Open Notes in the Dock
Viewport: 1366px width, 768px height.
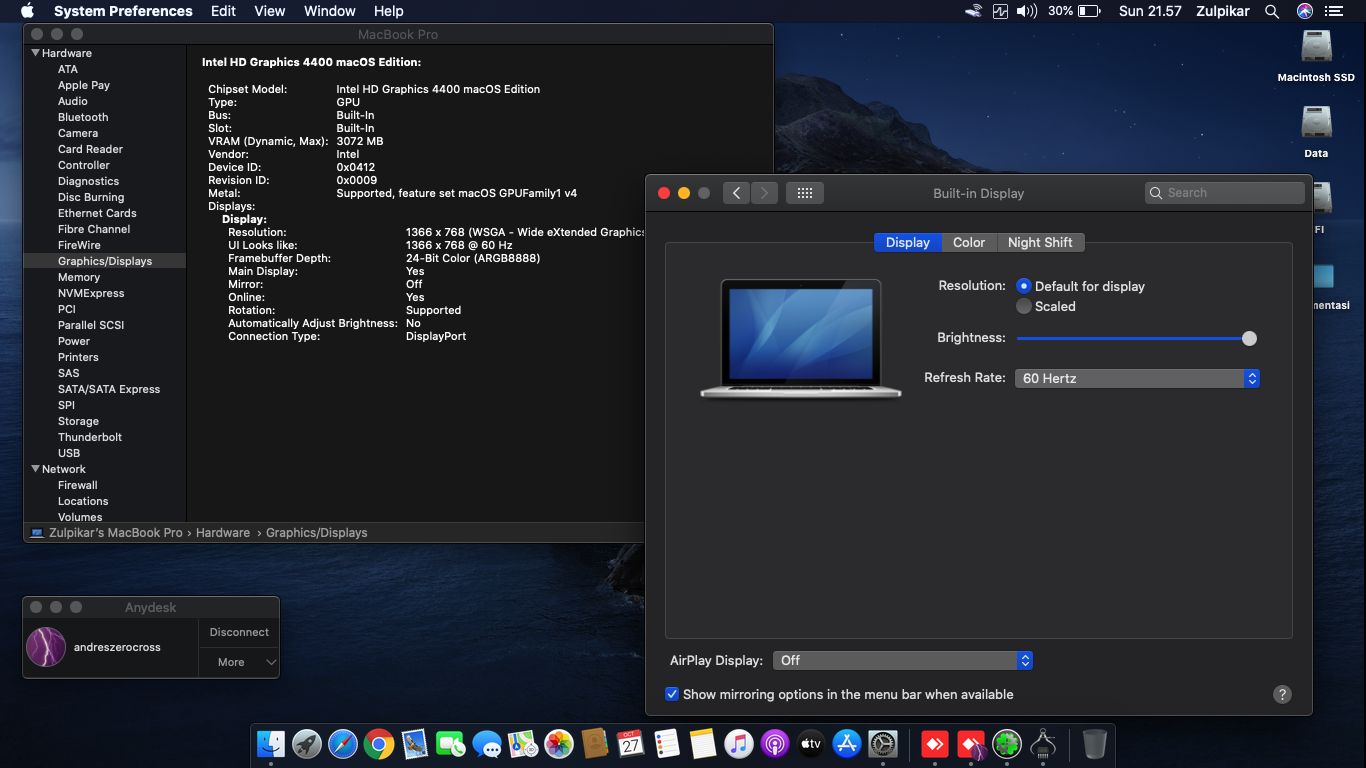tap(703, 744)
